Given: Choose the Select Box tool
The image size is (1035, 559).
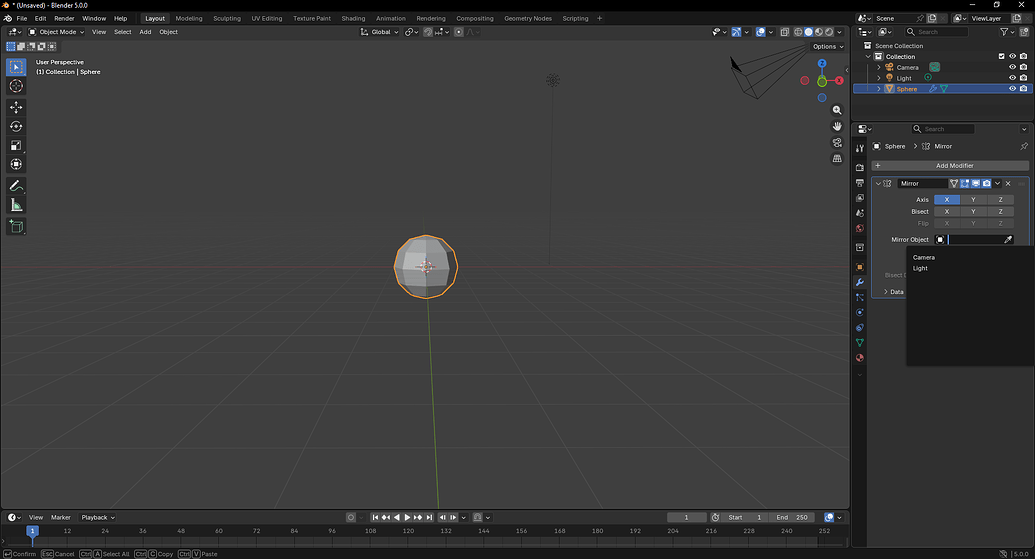Looking at the screenshot, I should pyautogui.click(x=16, y=67).
